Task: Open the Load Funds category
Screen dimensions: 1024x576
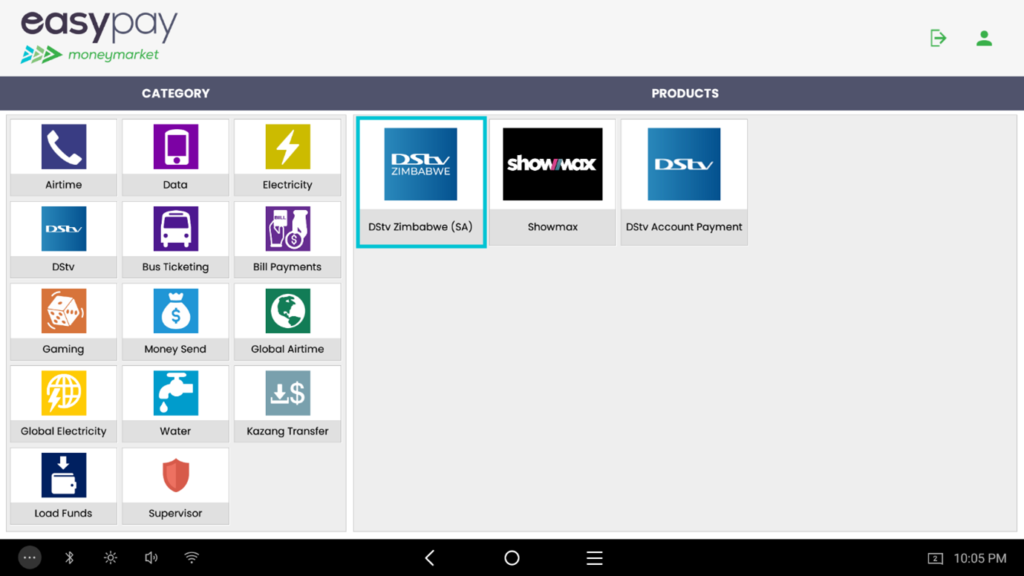Action: (x=63, y=486)
